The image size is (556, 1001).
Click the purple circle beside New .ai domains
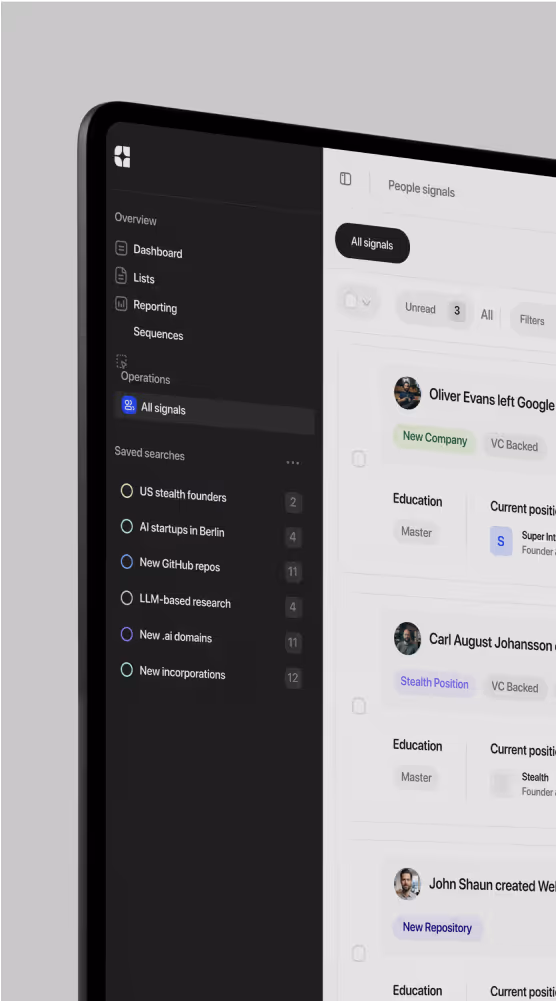point(127,634)
